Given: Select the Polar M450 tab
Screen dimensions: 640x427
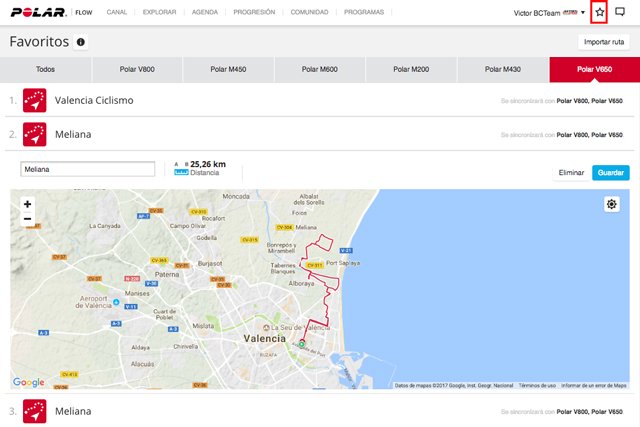Looking at the screenshot, I should click(229, 69).
